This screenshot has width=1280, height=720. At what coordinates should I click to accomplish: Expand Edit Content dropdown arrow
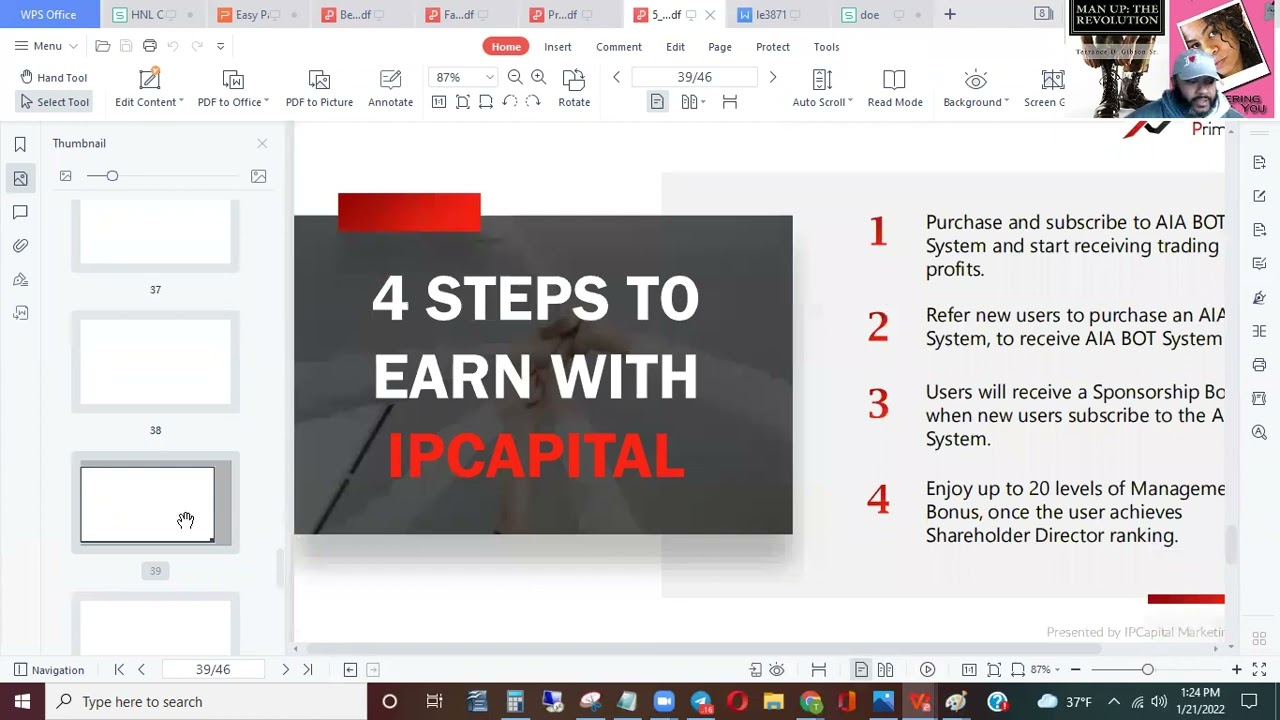[x=181, y=102]
